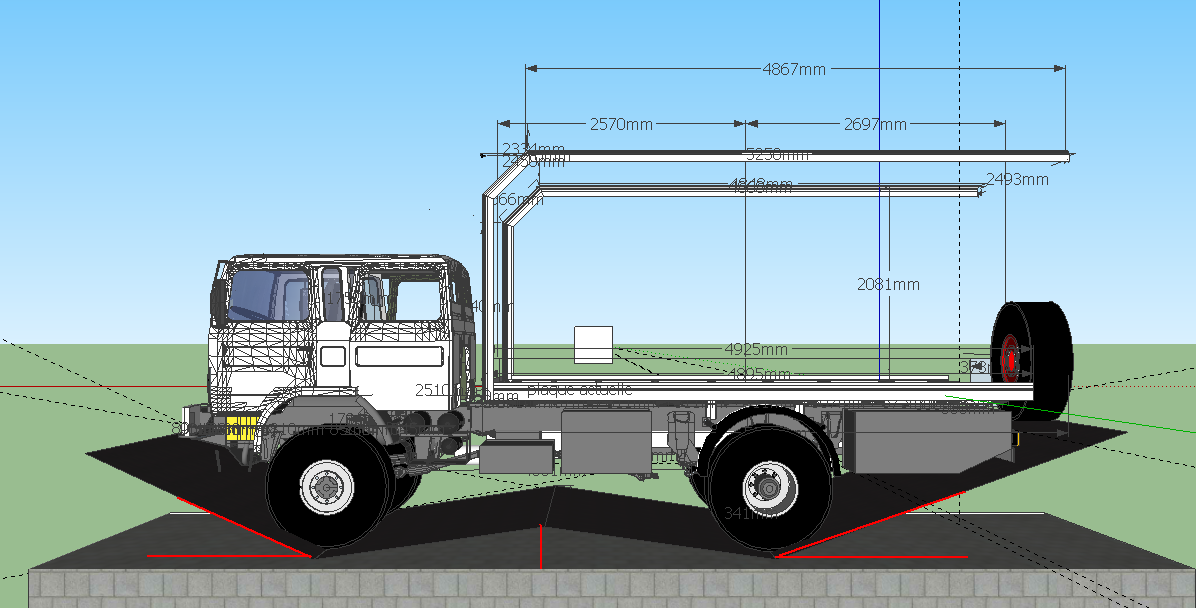Click the front wheel hub of truck

coord(325,487)
